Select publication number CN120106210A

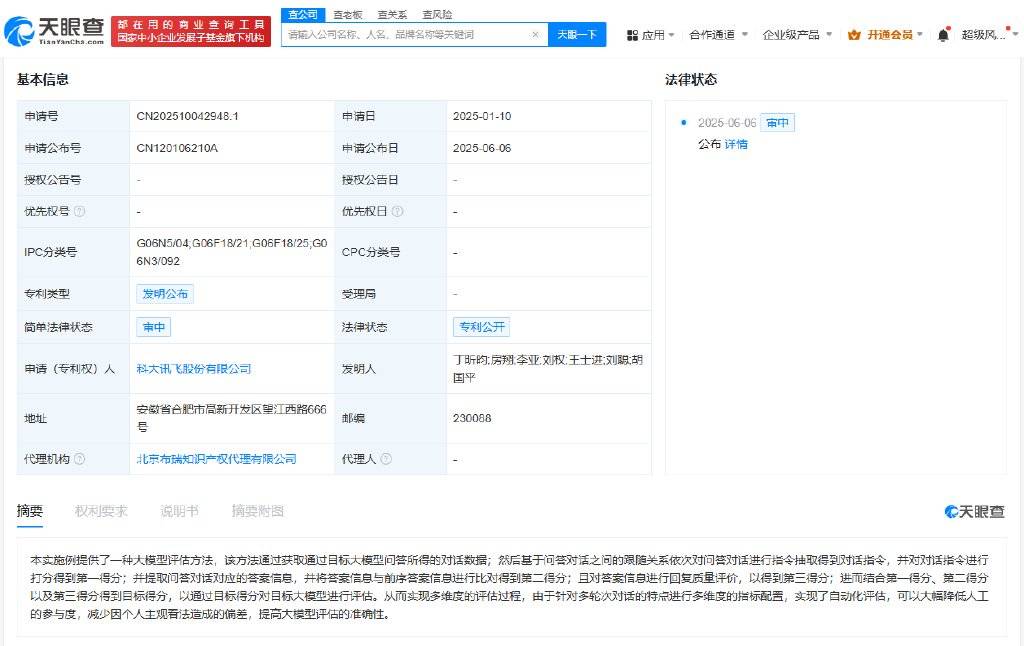(x=177, y=148)
